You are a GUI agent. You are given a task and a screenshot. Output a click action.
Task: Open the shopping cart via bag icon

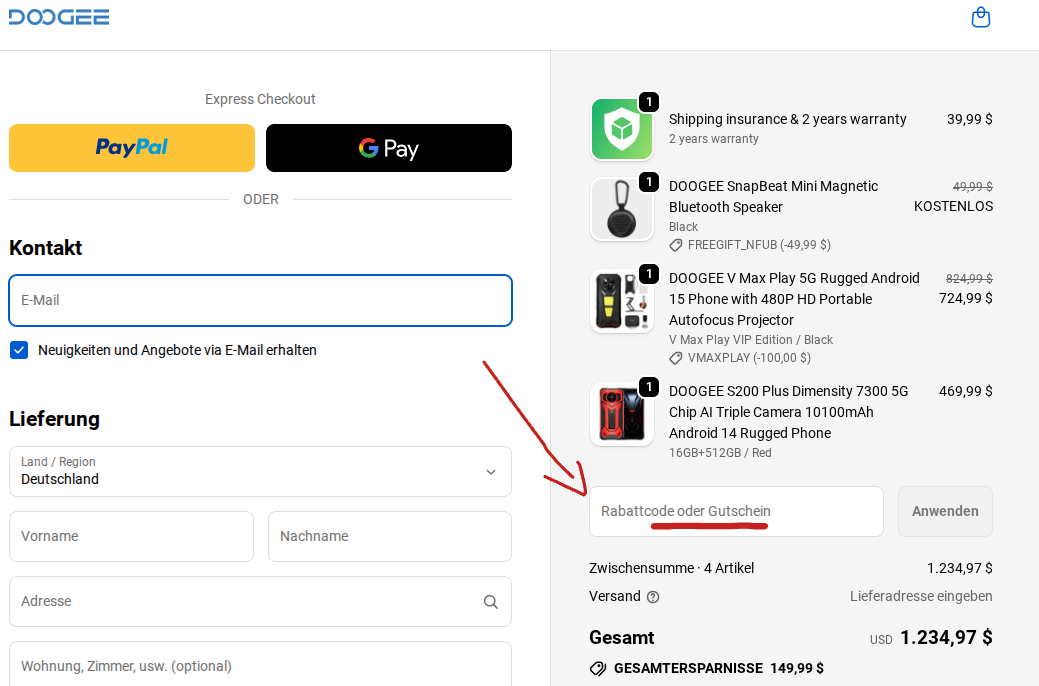tap(981, 17)
